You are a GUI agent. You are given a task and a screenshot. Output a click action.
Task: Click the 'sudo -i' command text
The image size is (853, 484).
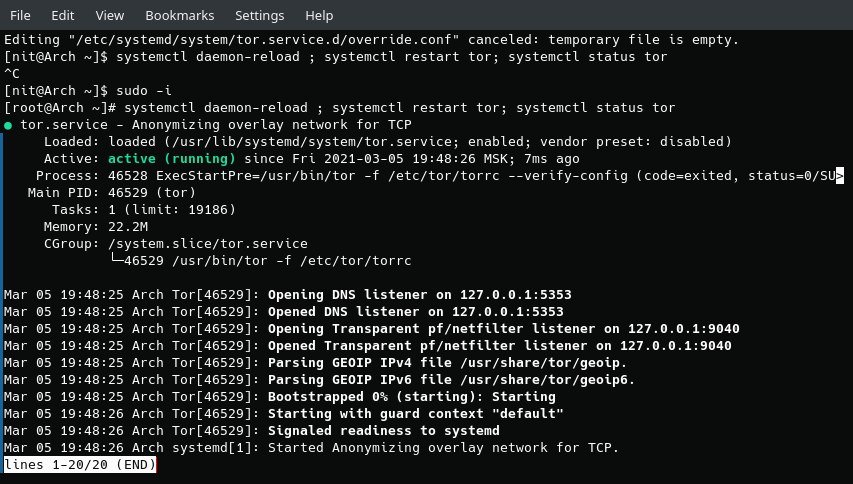pos(144,91)
